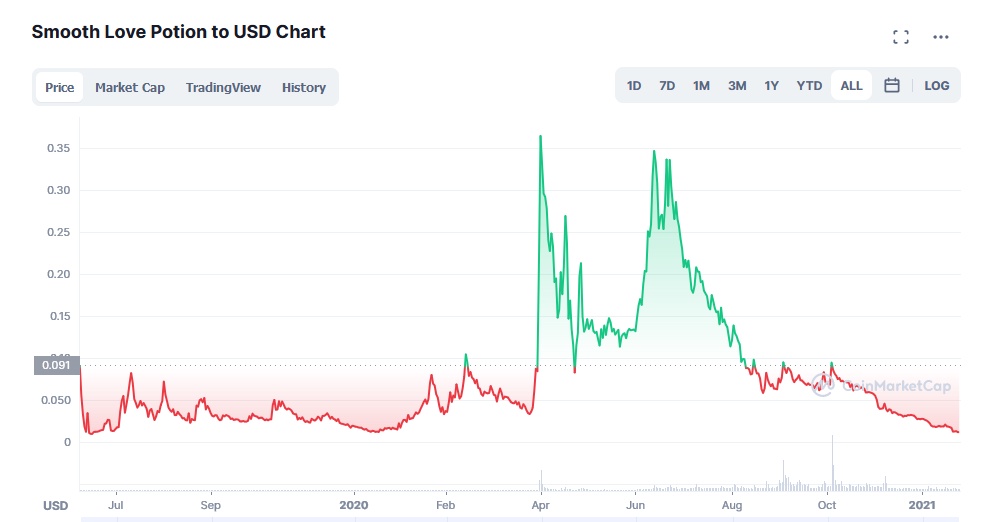Click the CoinMarketCap watermark logo
Screen dimensions: 987x522
[x=880, y=385]
